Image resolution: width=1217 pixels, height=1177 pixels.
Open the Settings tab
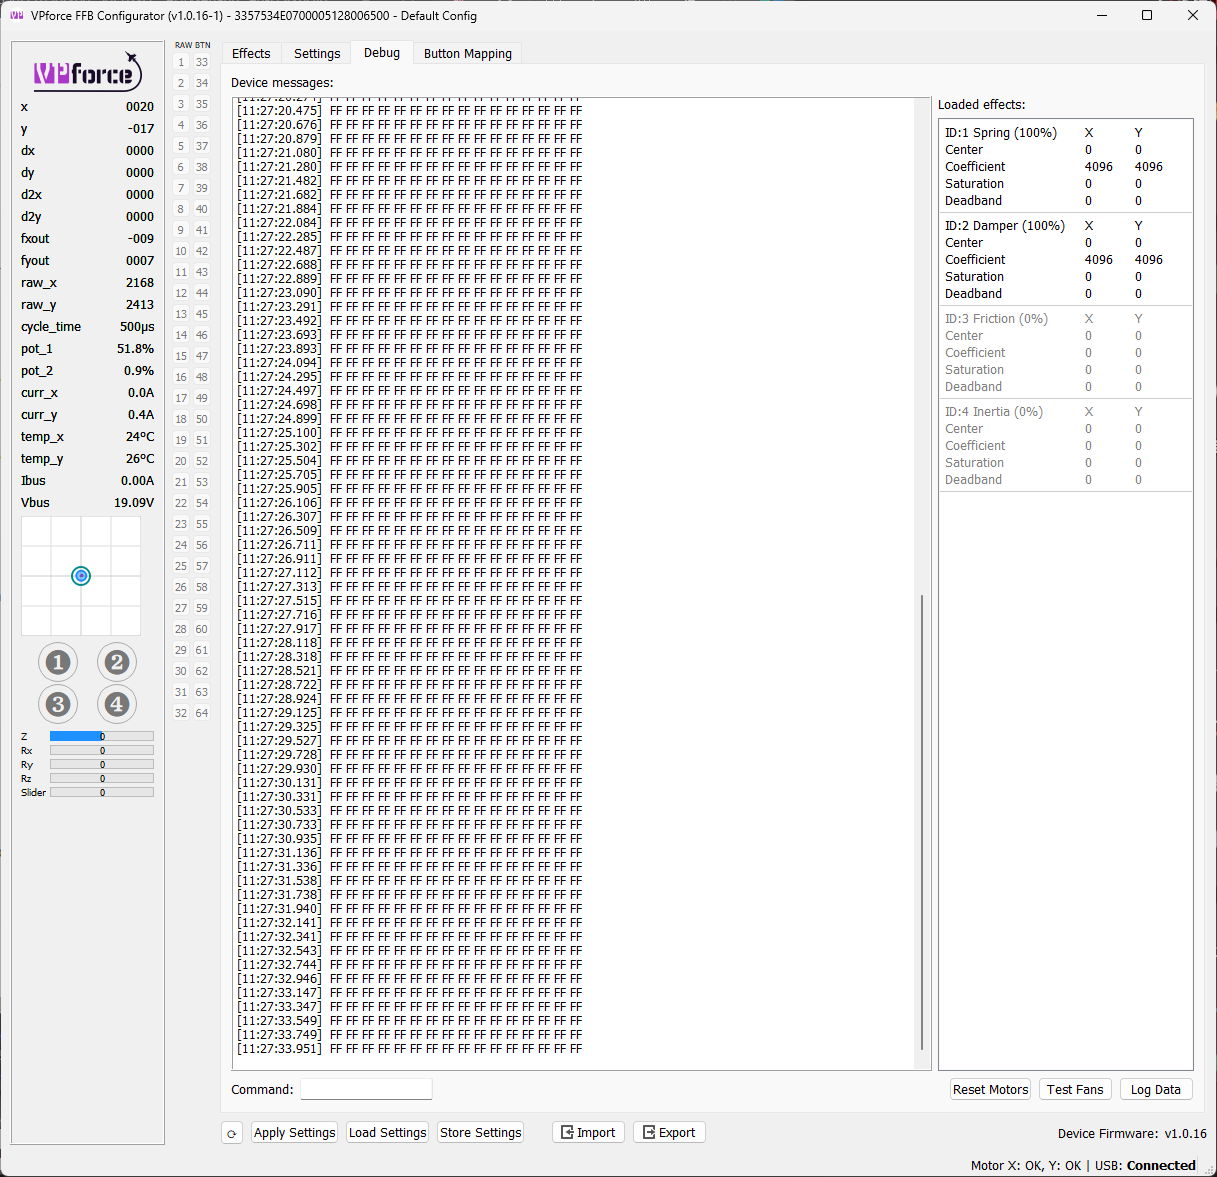pyautogui.click(x=317, y=54)
